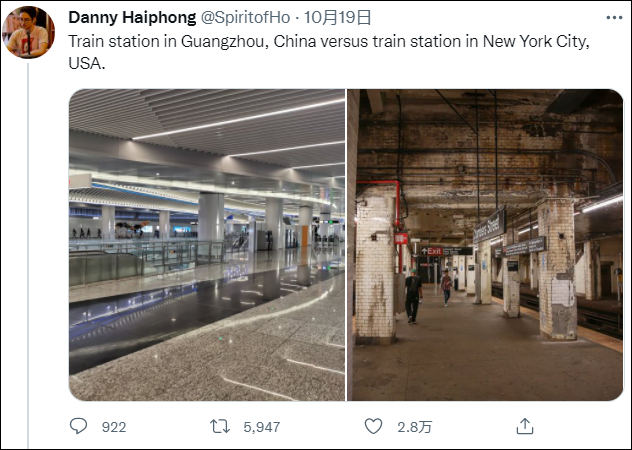Viewport: 632px width, 450px height.
Task: Click the 5,947 retweet count
Action: tap(261, 427)
